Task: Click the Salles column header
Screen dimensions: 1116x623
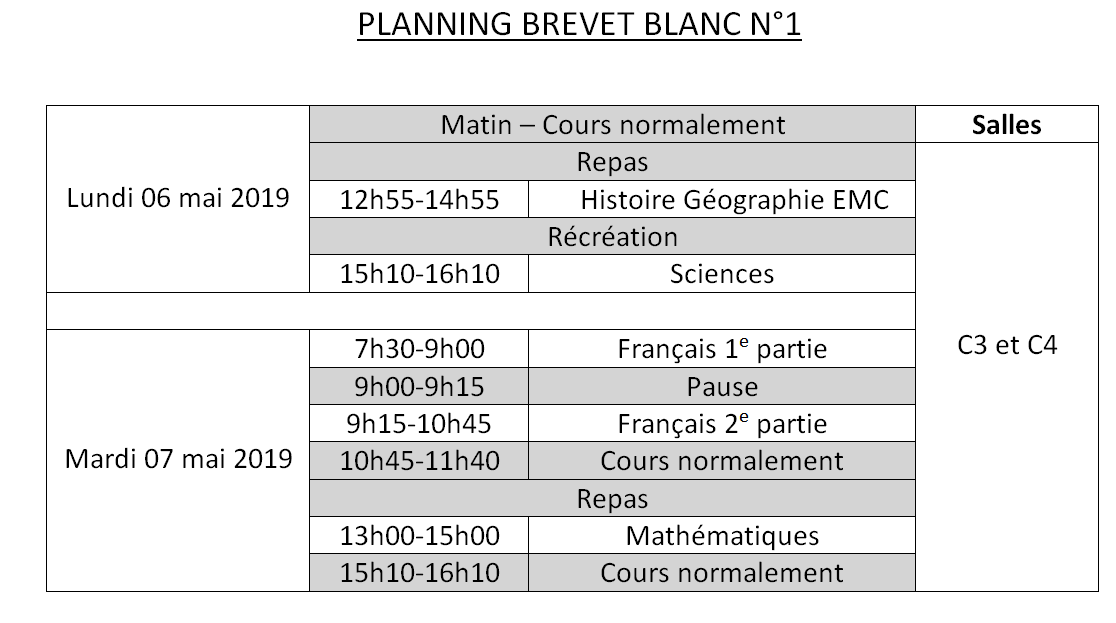Action: point(1006,125)
